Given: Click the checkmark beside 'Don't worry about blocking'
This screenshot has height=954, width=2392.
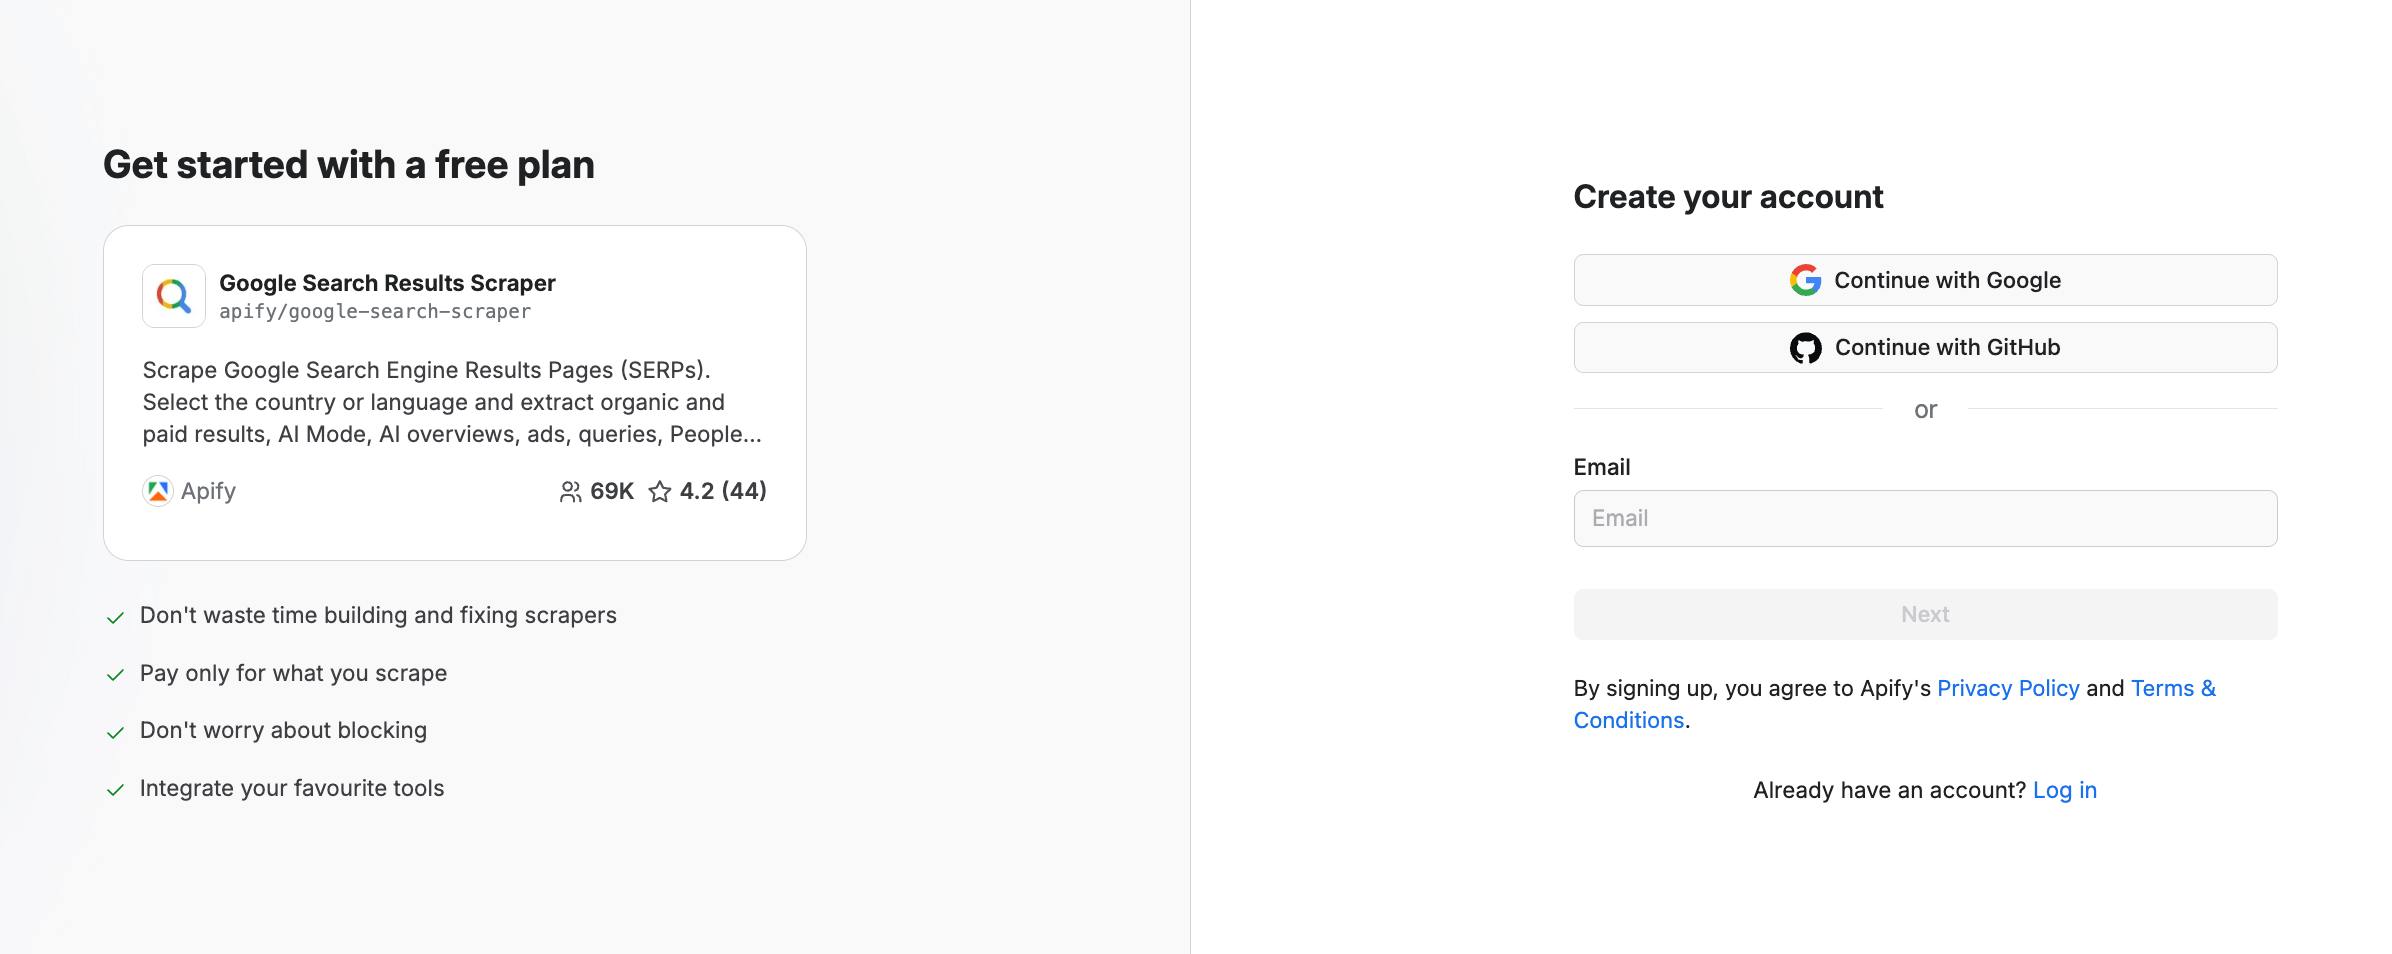Looking at the screenshot, I should (x=116, y=732).
